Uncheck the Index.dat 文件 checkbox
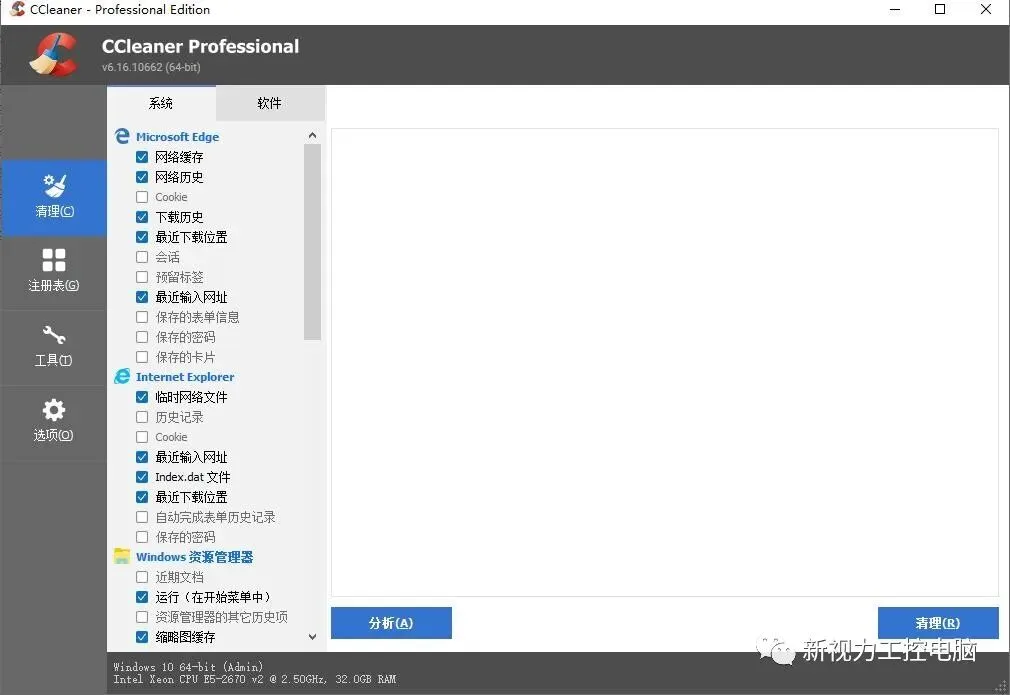Viewport: 1010px width, 695px height. click(142, 477)
